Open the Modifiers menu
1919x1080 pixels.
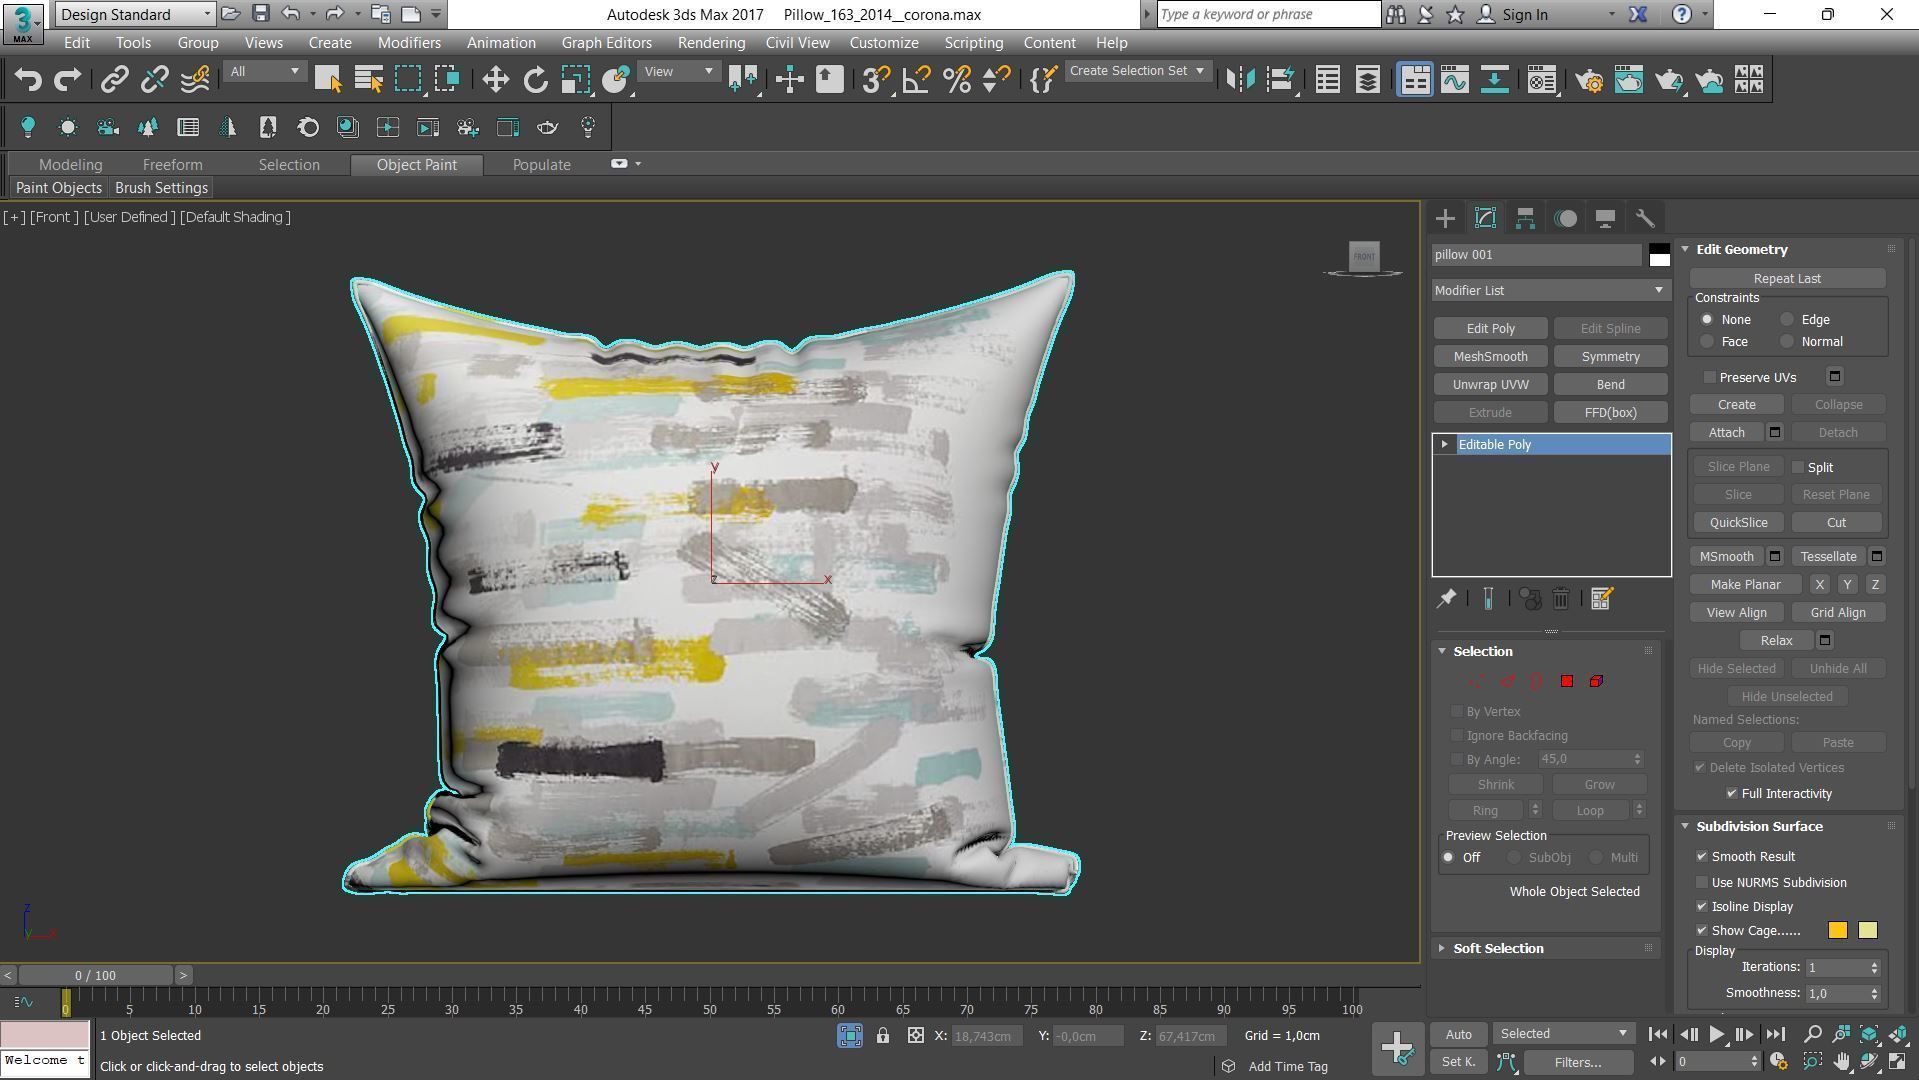[409, 43]
